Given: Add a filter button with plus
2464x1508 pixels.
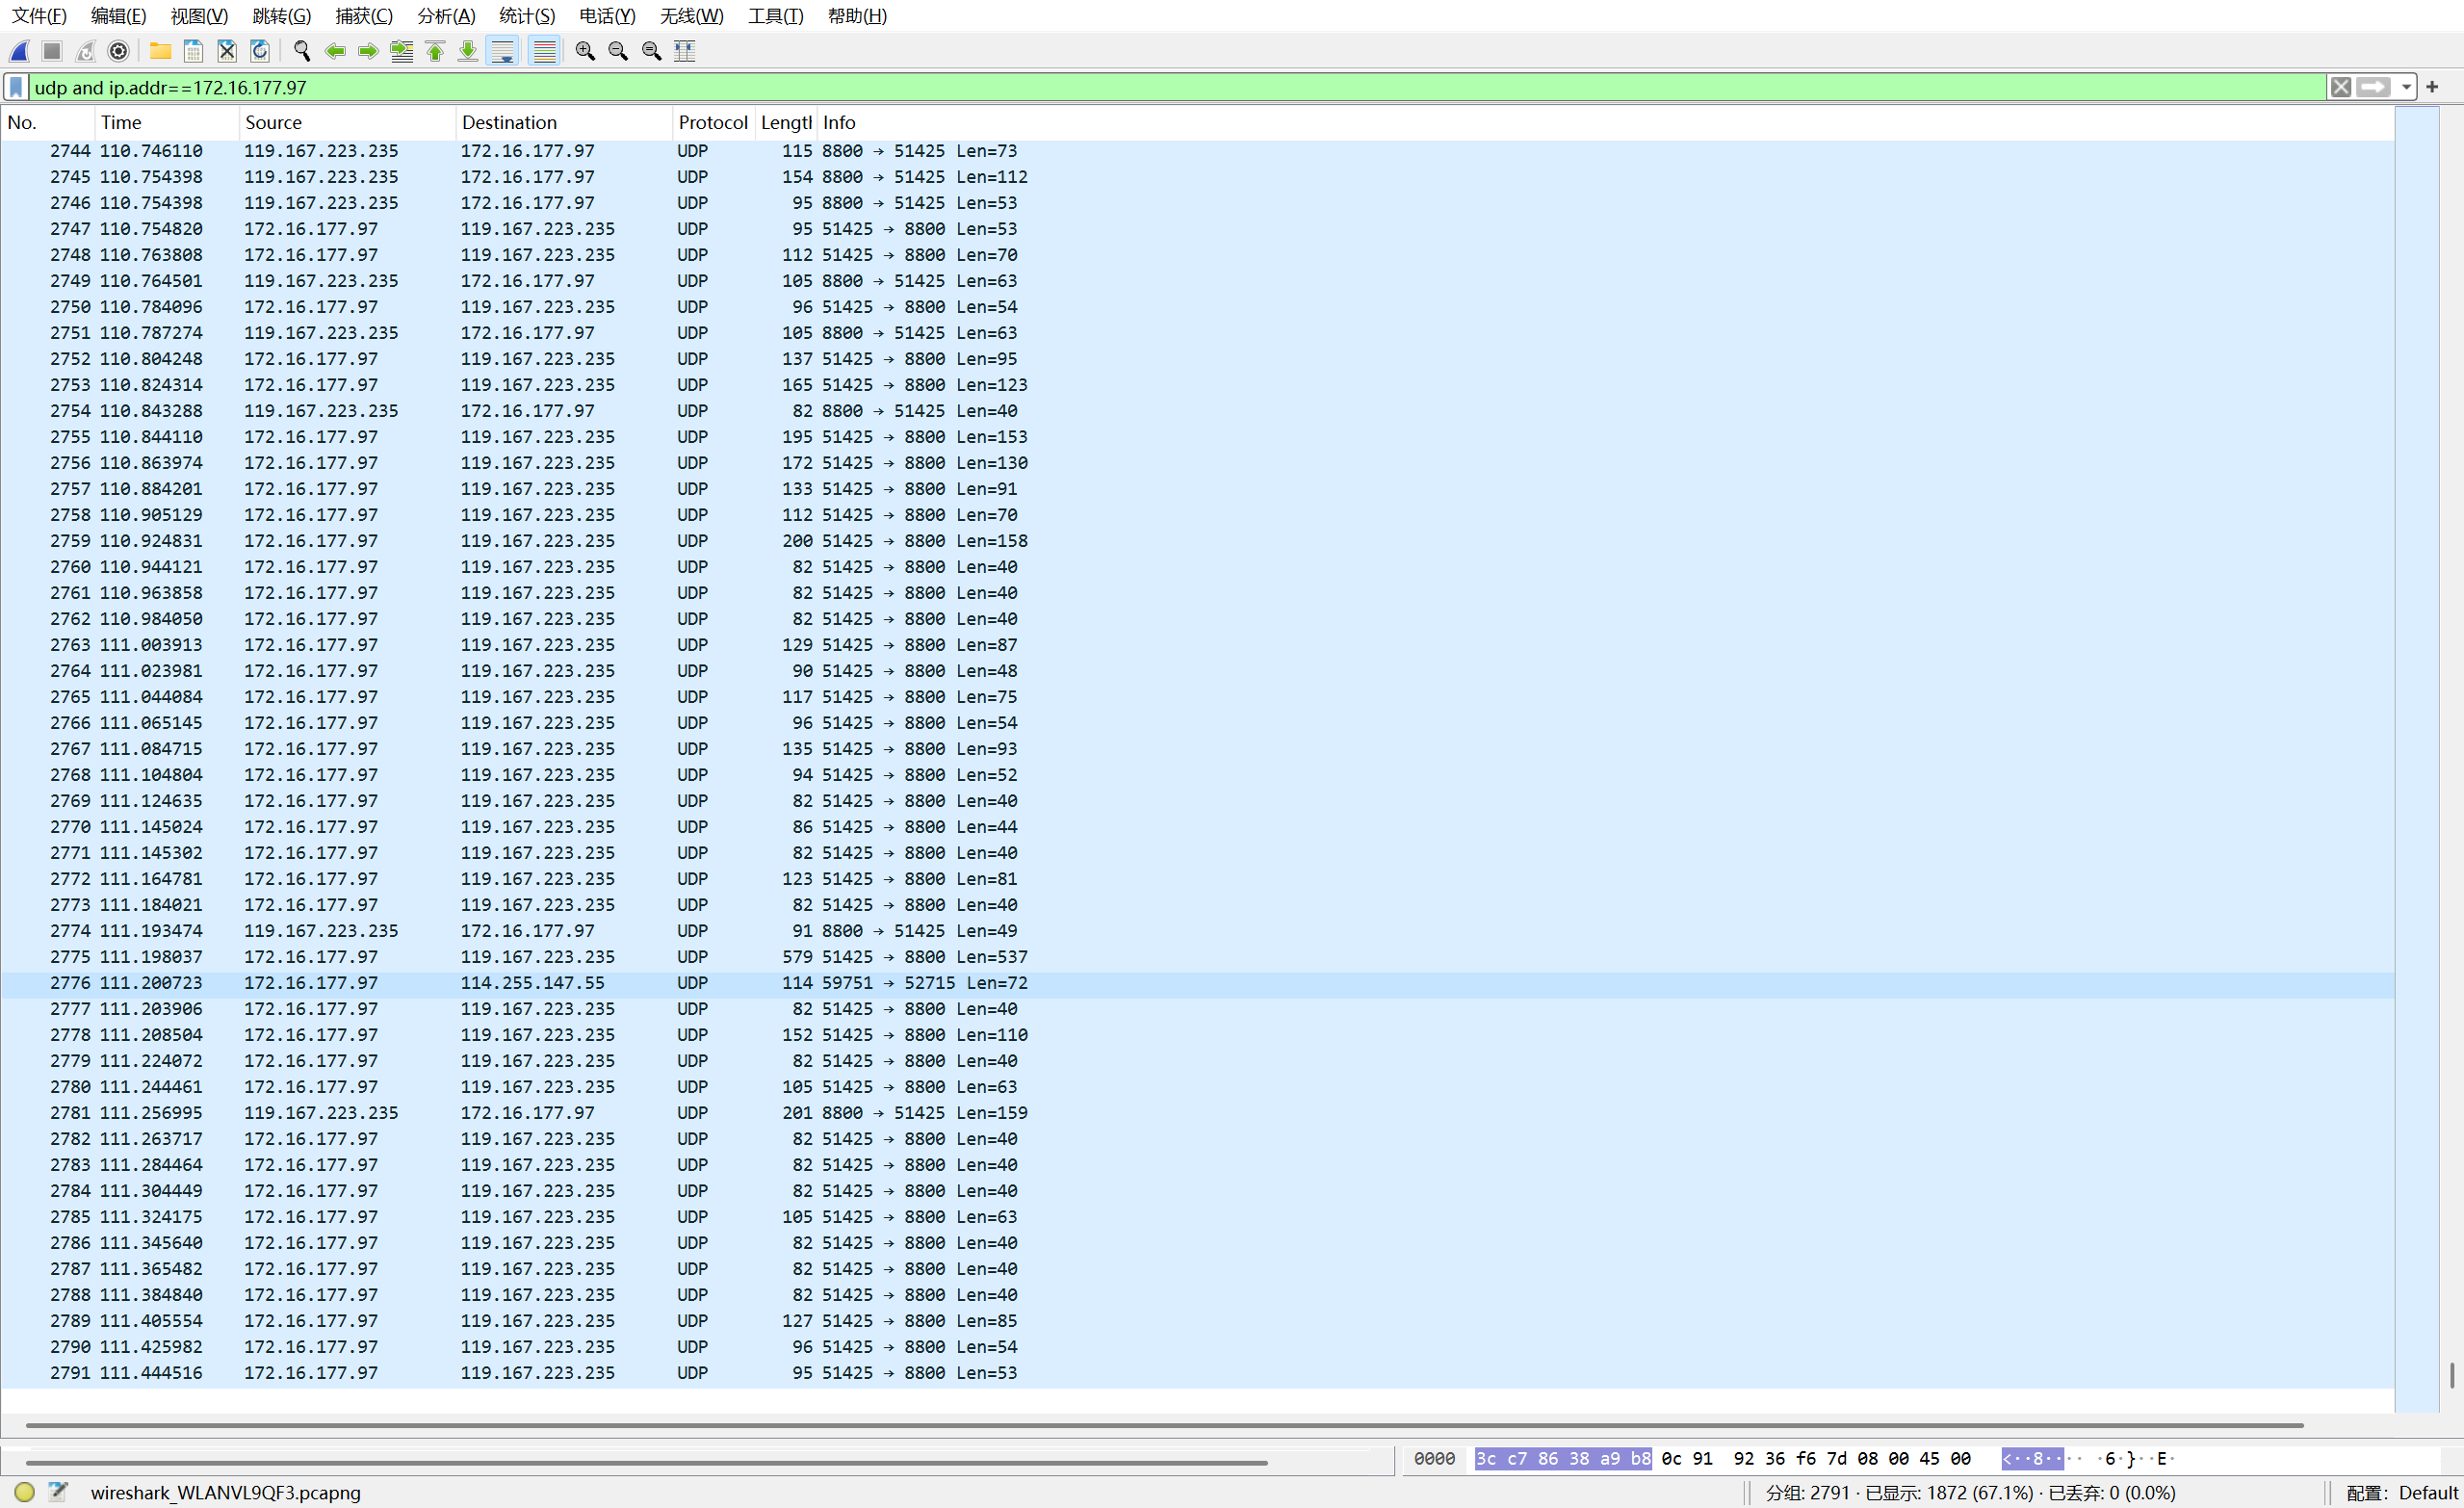Looking at the screenshot, I should 2432,88.
